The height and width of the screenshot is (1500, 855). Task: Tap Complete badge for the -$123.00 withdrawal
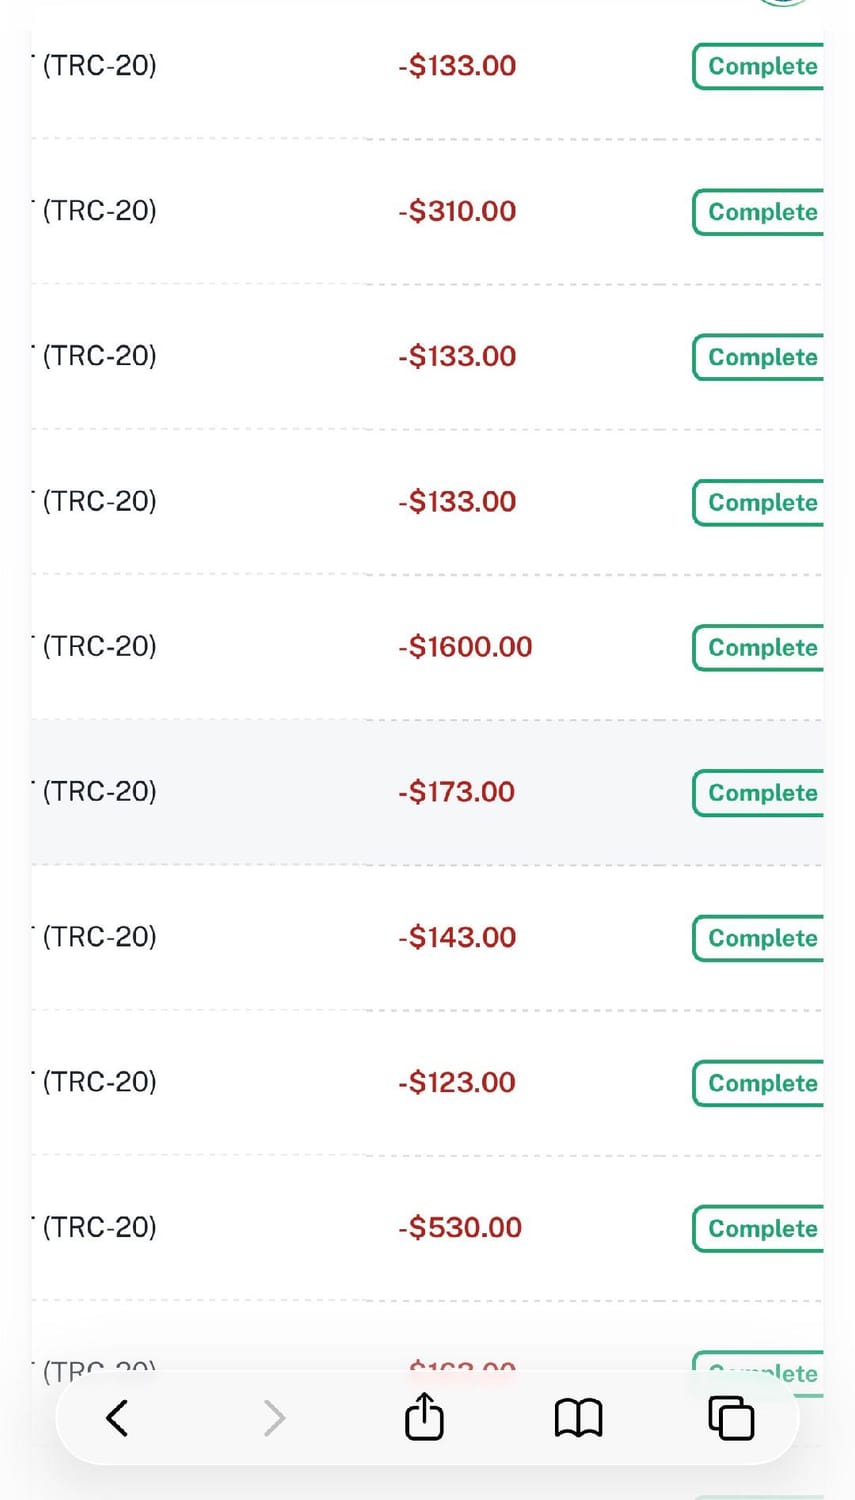tap(760, 1083)
